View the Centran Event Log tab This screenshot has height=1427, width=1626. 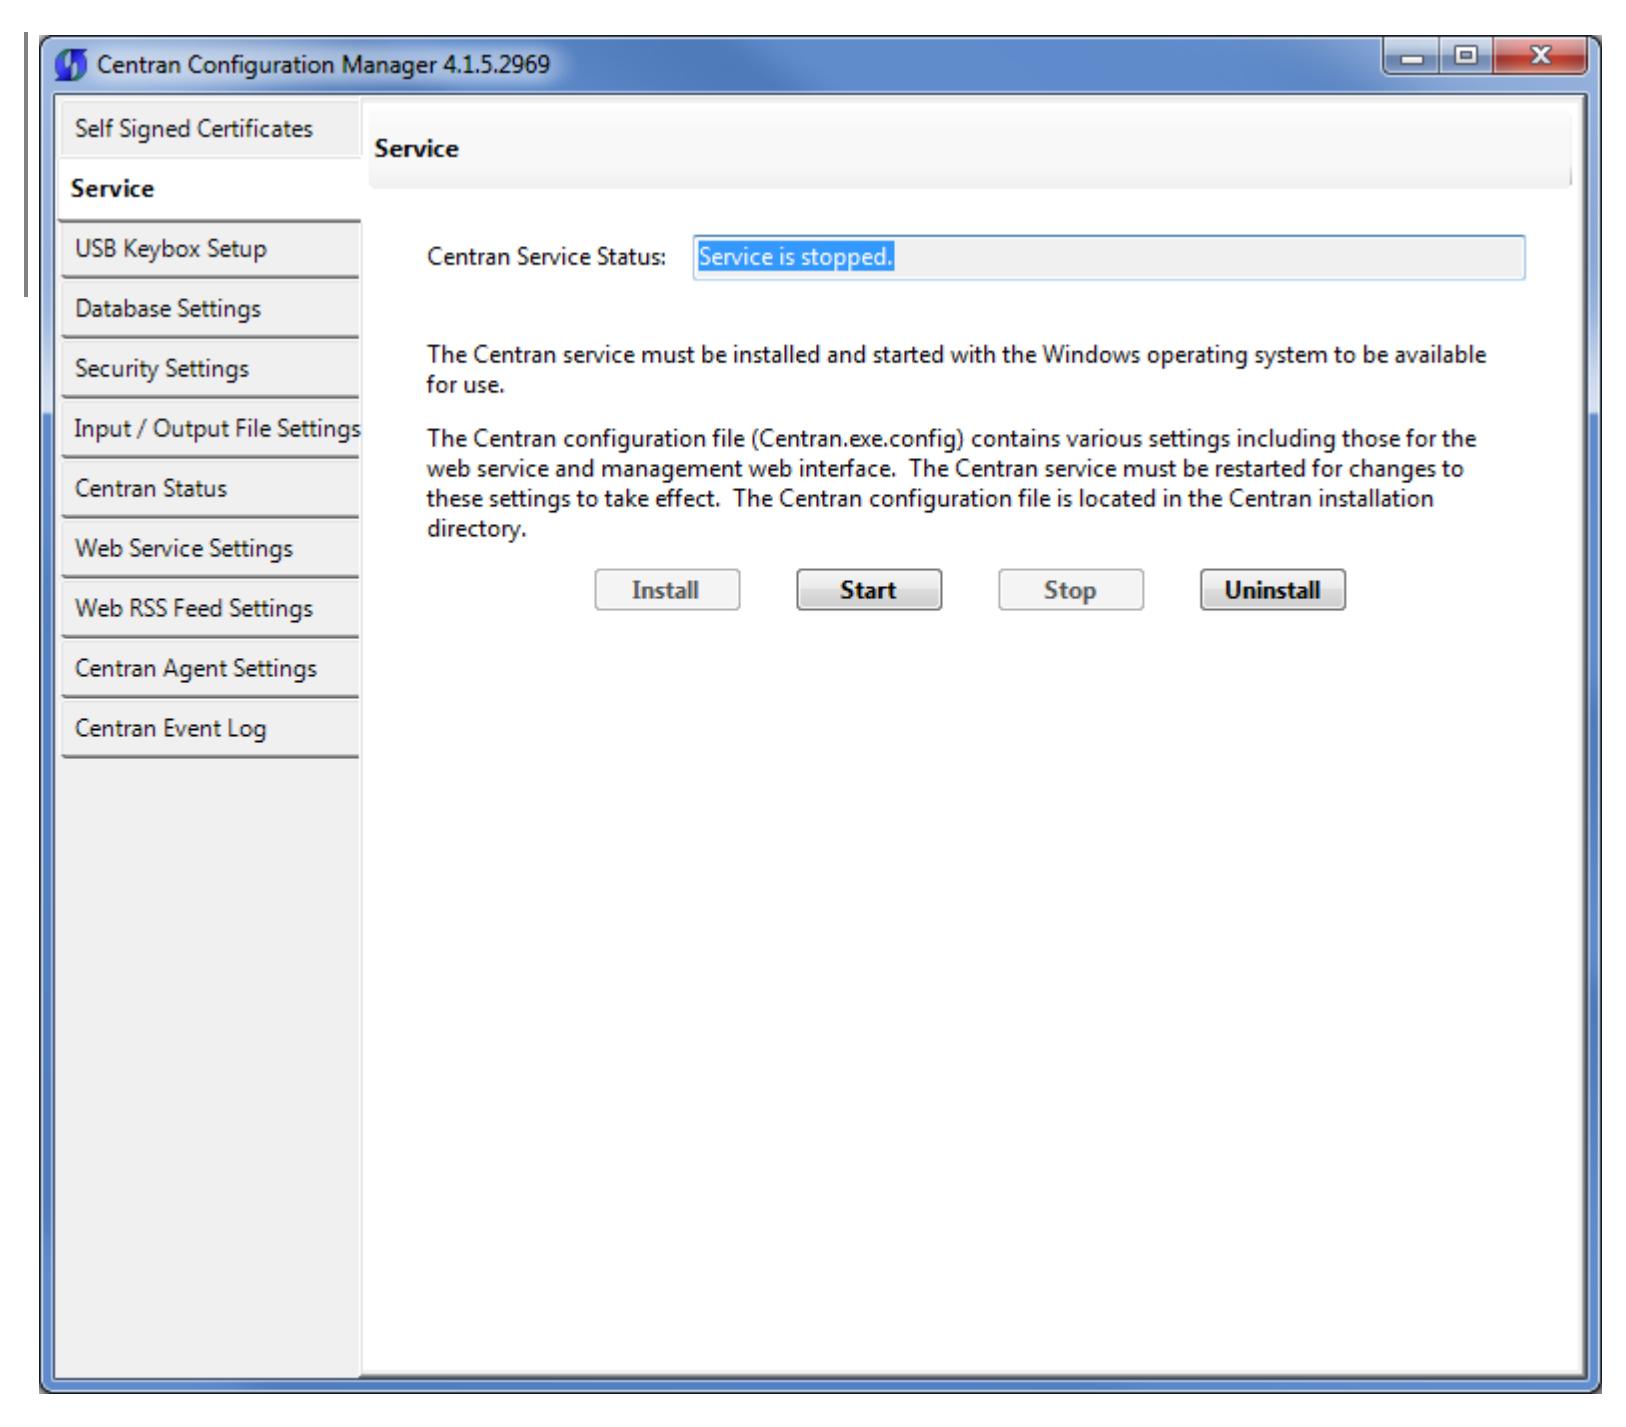pyautogui.click(x=209, y=728)
